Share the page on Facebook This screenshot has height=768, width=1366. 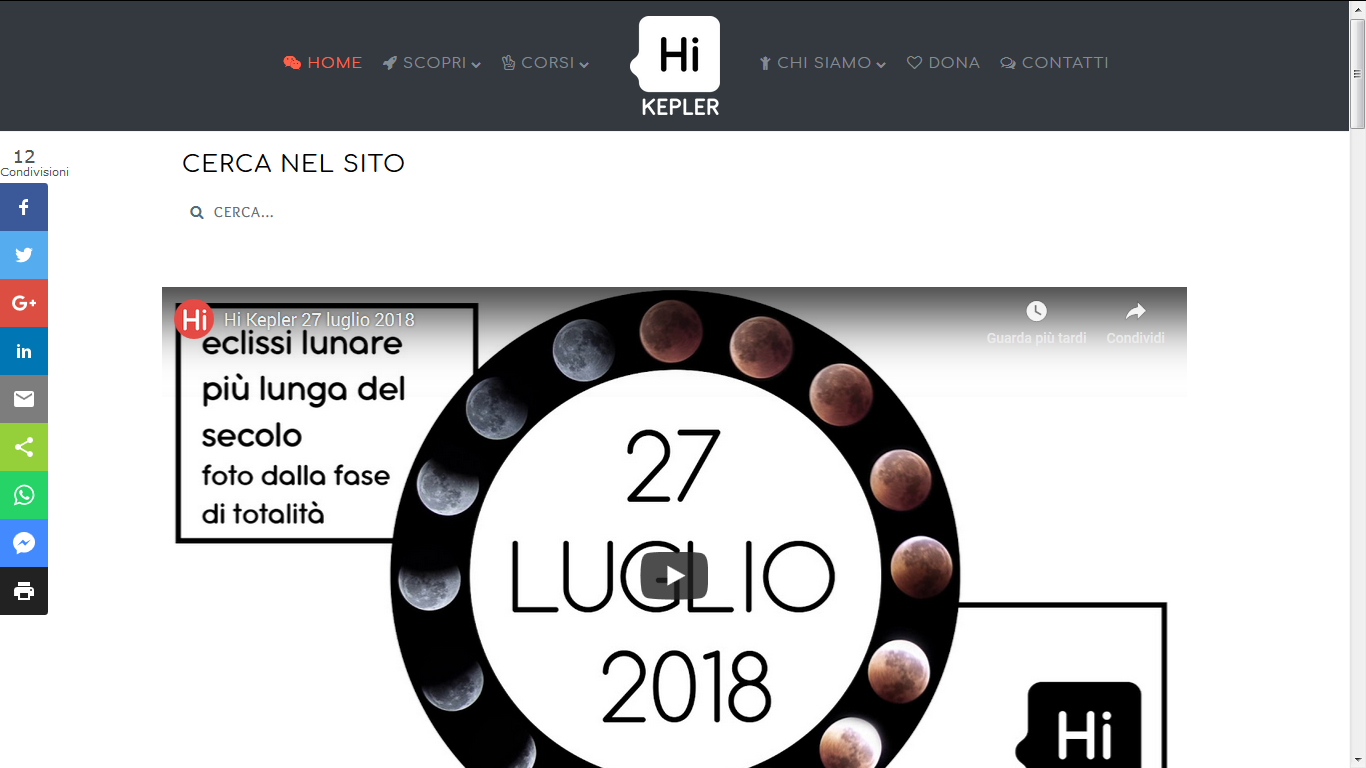point(24,207)
